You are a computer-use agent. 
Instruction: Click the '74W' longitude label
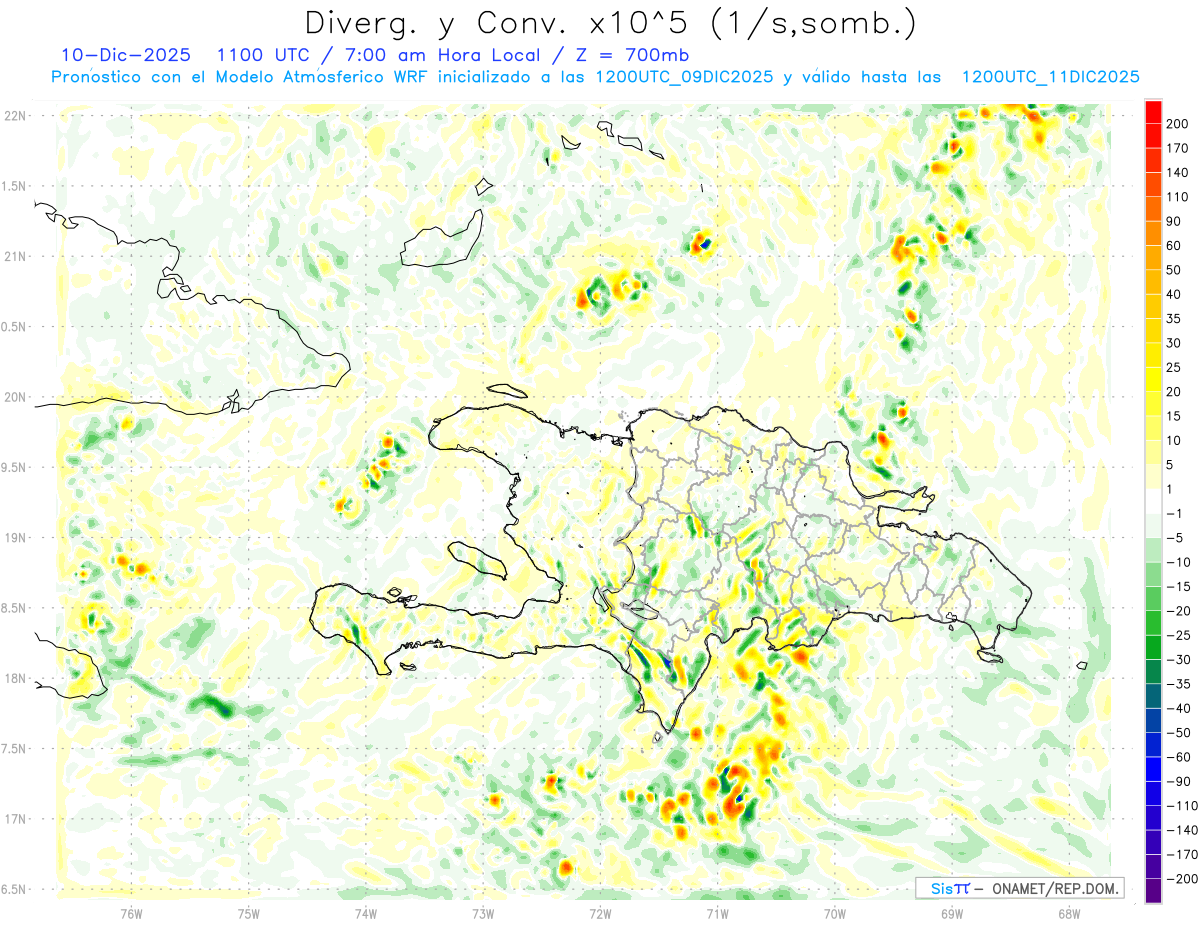(x=366, y=913)
